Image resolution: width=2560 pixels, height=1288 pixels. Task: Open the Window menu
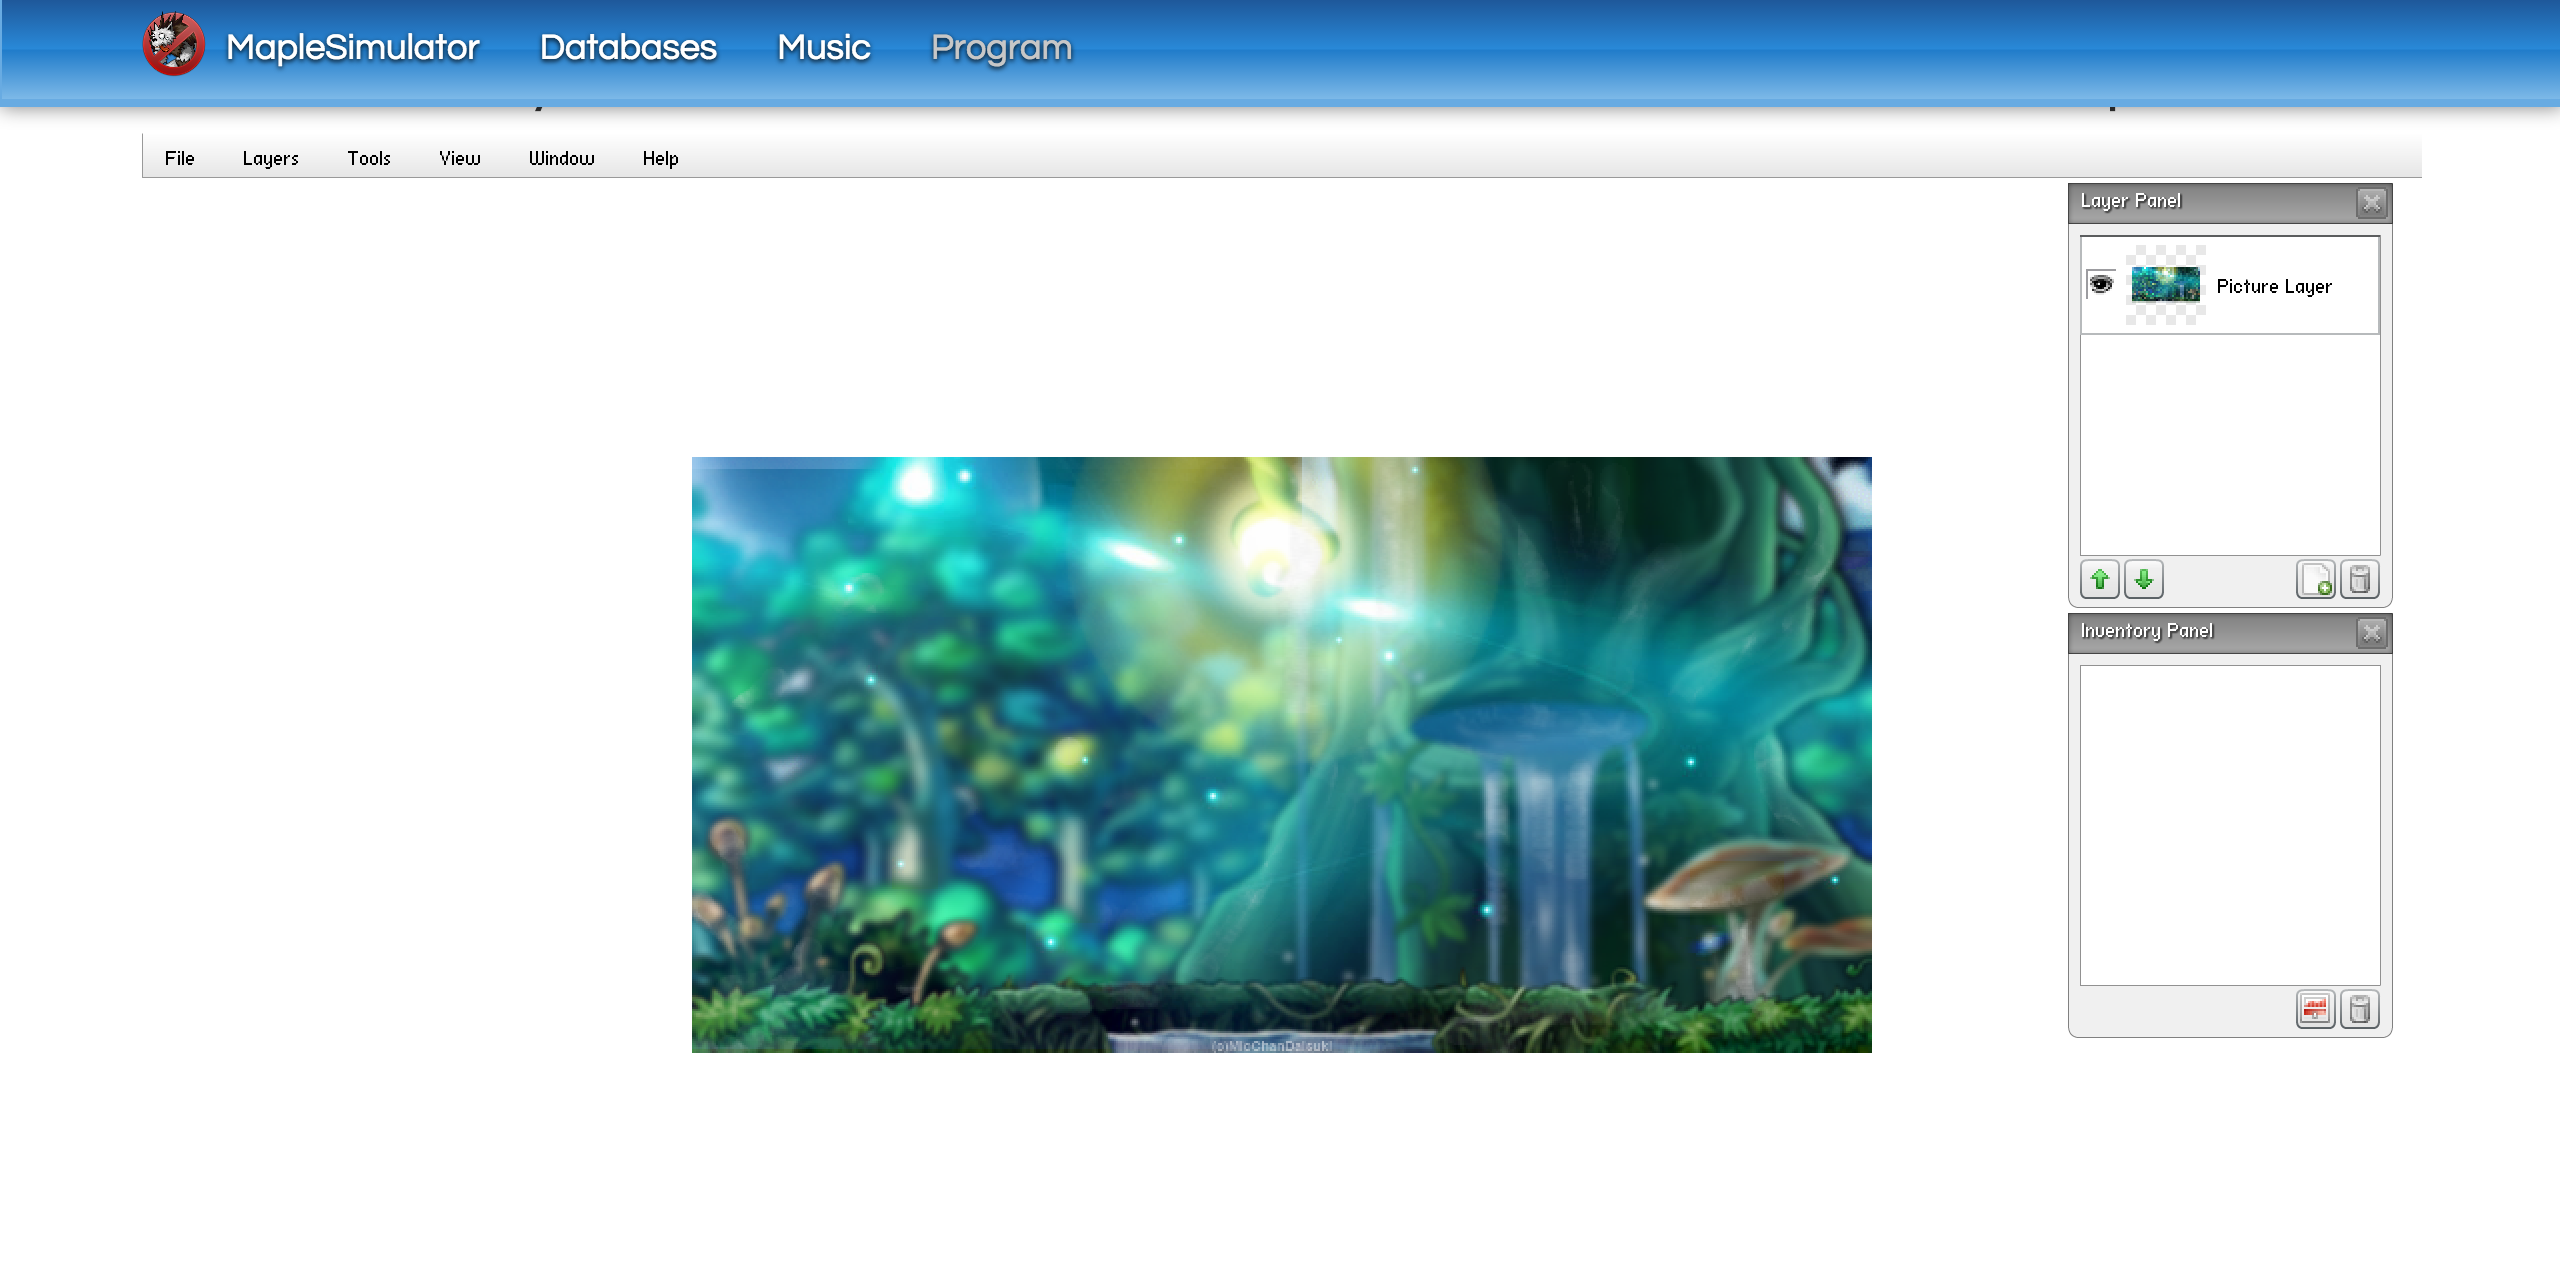pos(562,158)
